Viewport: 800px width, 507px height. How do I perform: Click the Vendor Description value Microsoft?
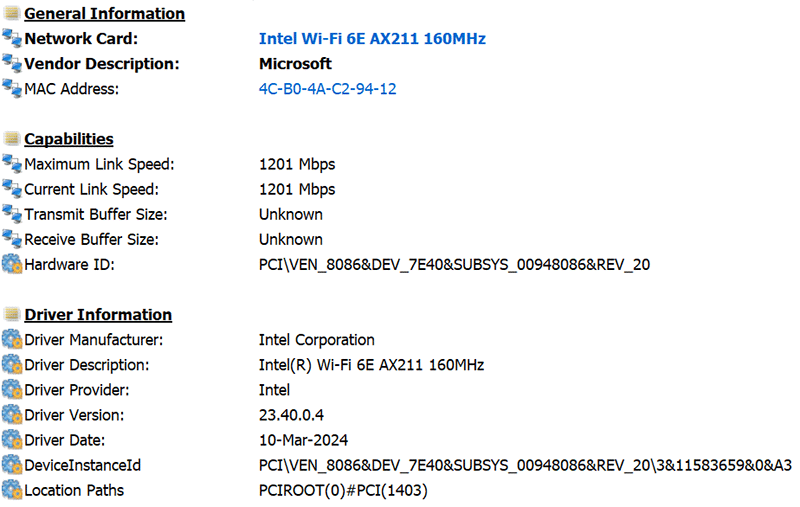click(295, 64)
